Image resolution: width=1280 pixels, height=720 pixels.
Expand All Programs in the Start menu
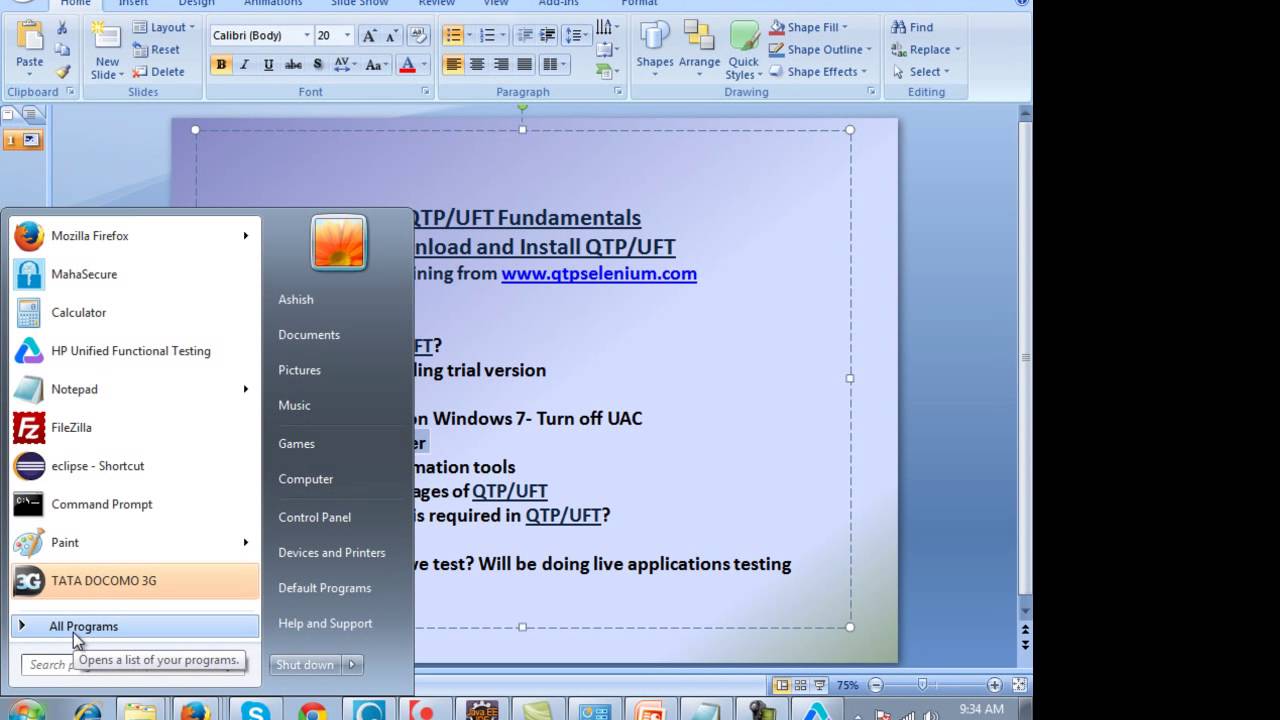pos(135,626)
